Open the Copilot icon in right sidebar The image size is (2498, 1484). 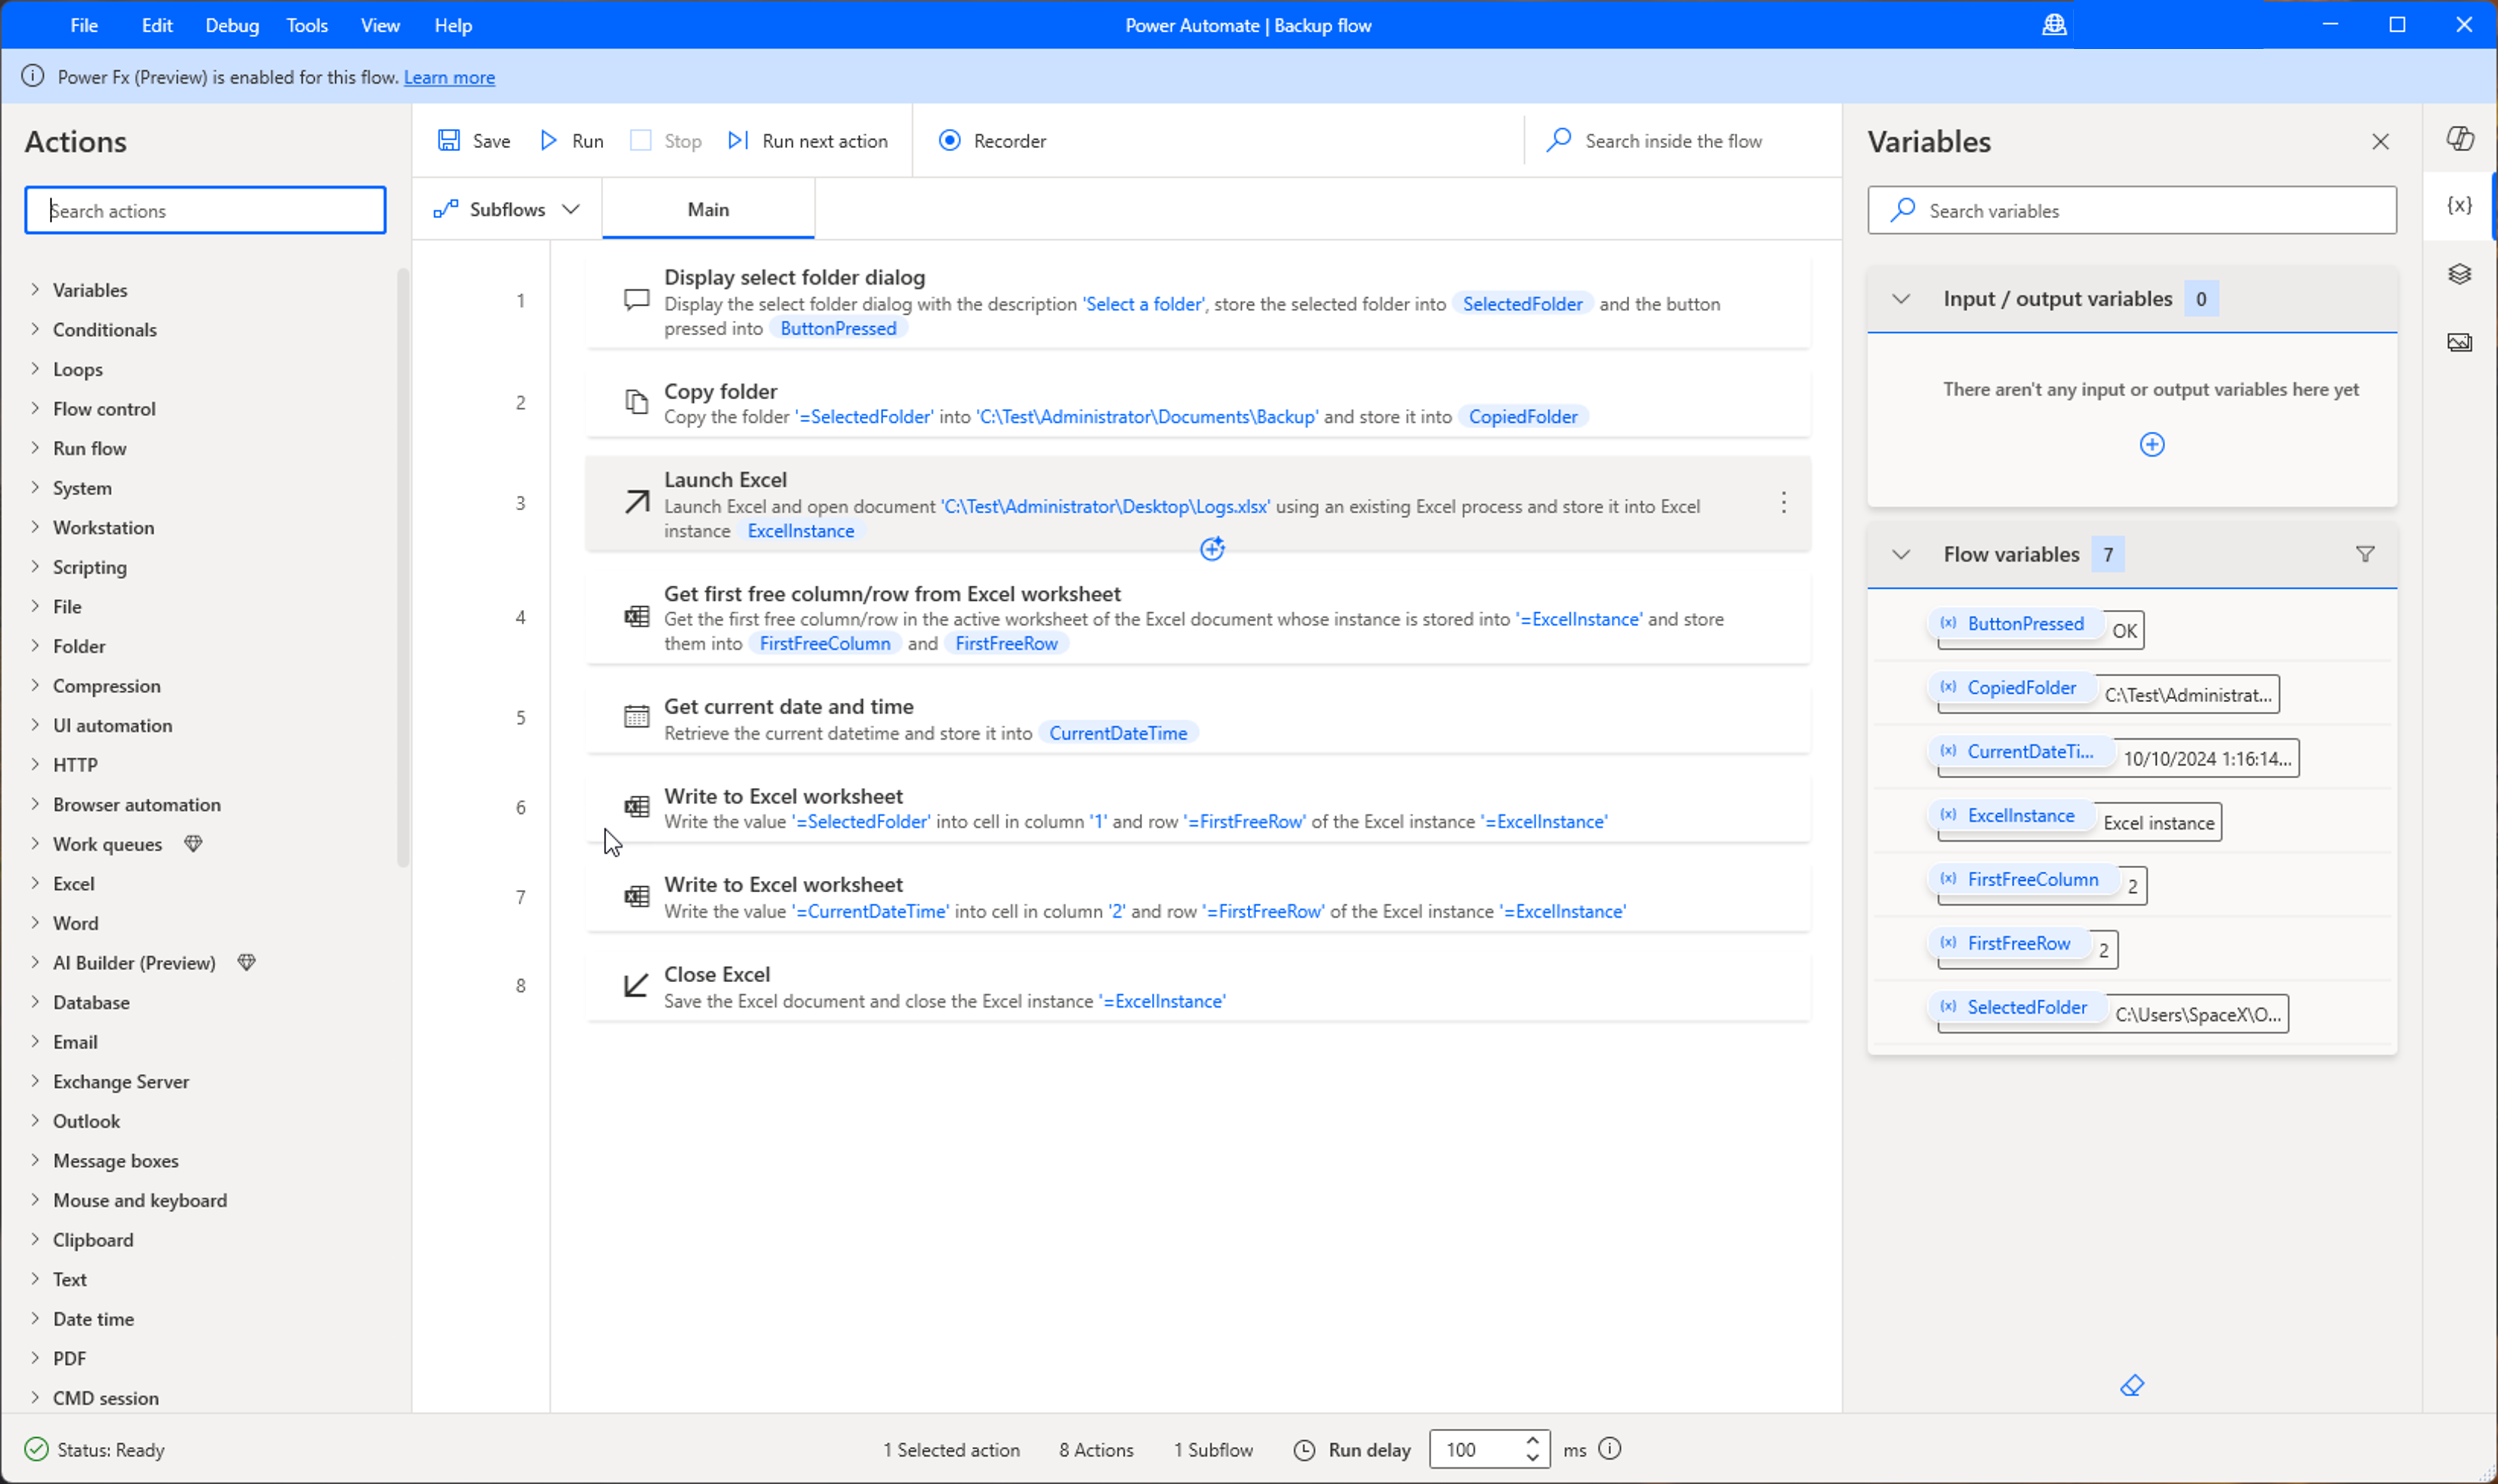(x=2460, y=139)
